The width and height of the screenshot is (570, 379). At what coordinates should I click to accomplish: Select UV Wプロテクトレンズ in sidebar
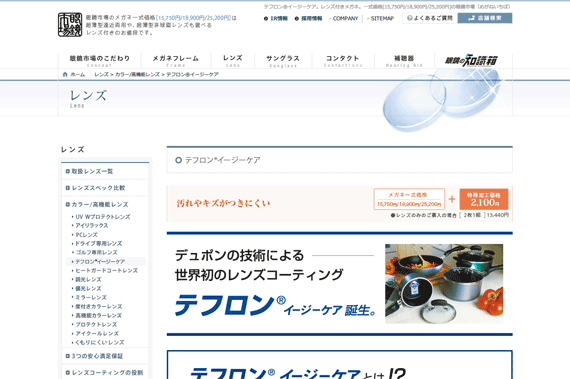tap(101, 217)
